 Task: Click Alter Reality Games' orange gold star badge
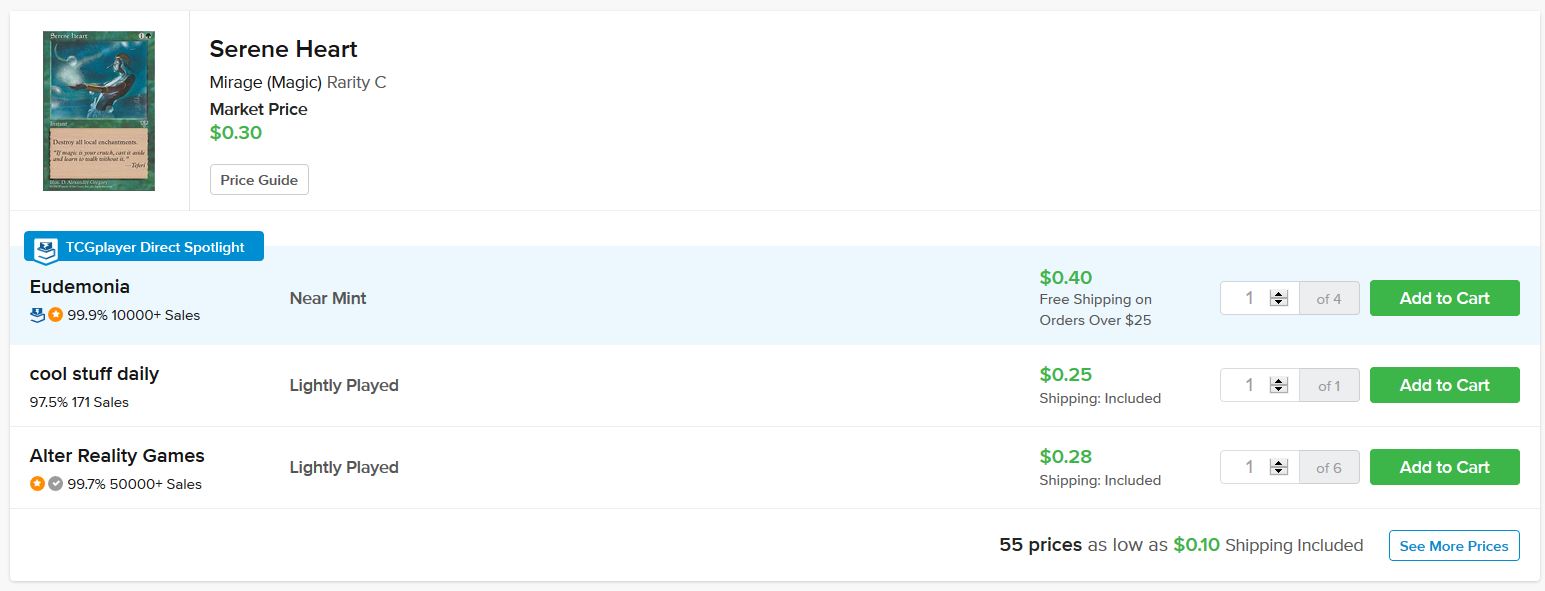coord(38,484)
